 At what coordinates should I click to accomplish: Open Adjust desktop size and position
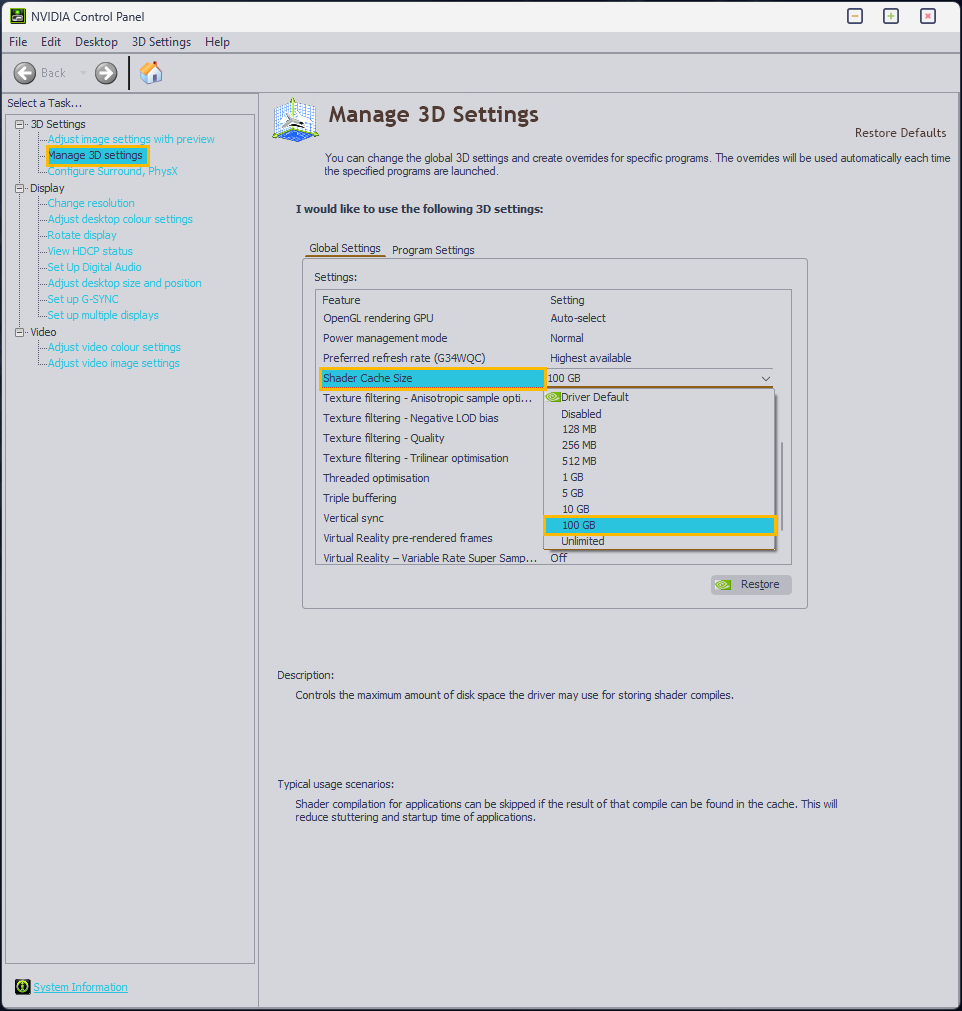pos(124,283)
